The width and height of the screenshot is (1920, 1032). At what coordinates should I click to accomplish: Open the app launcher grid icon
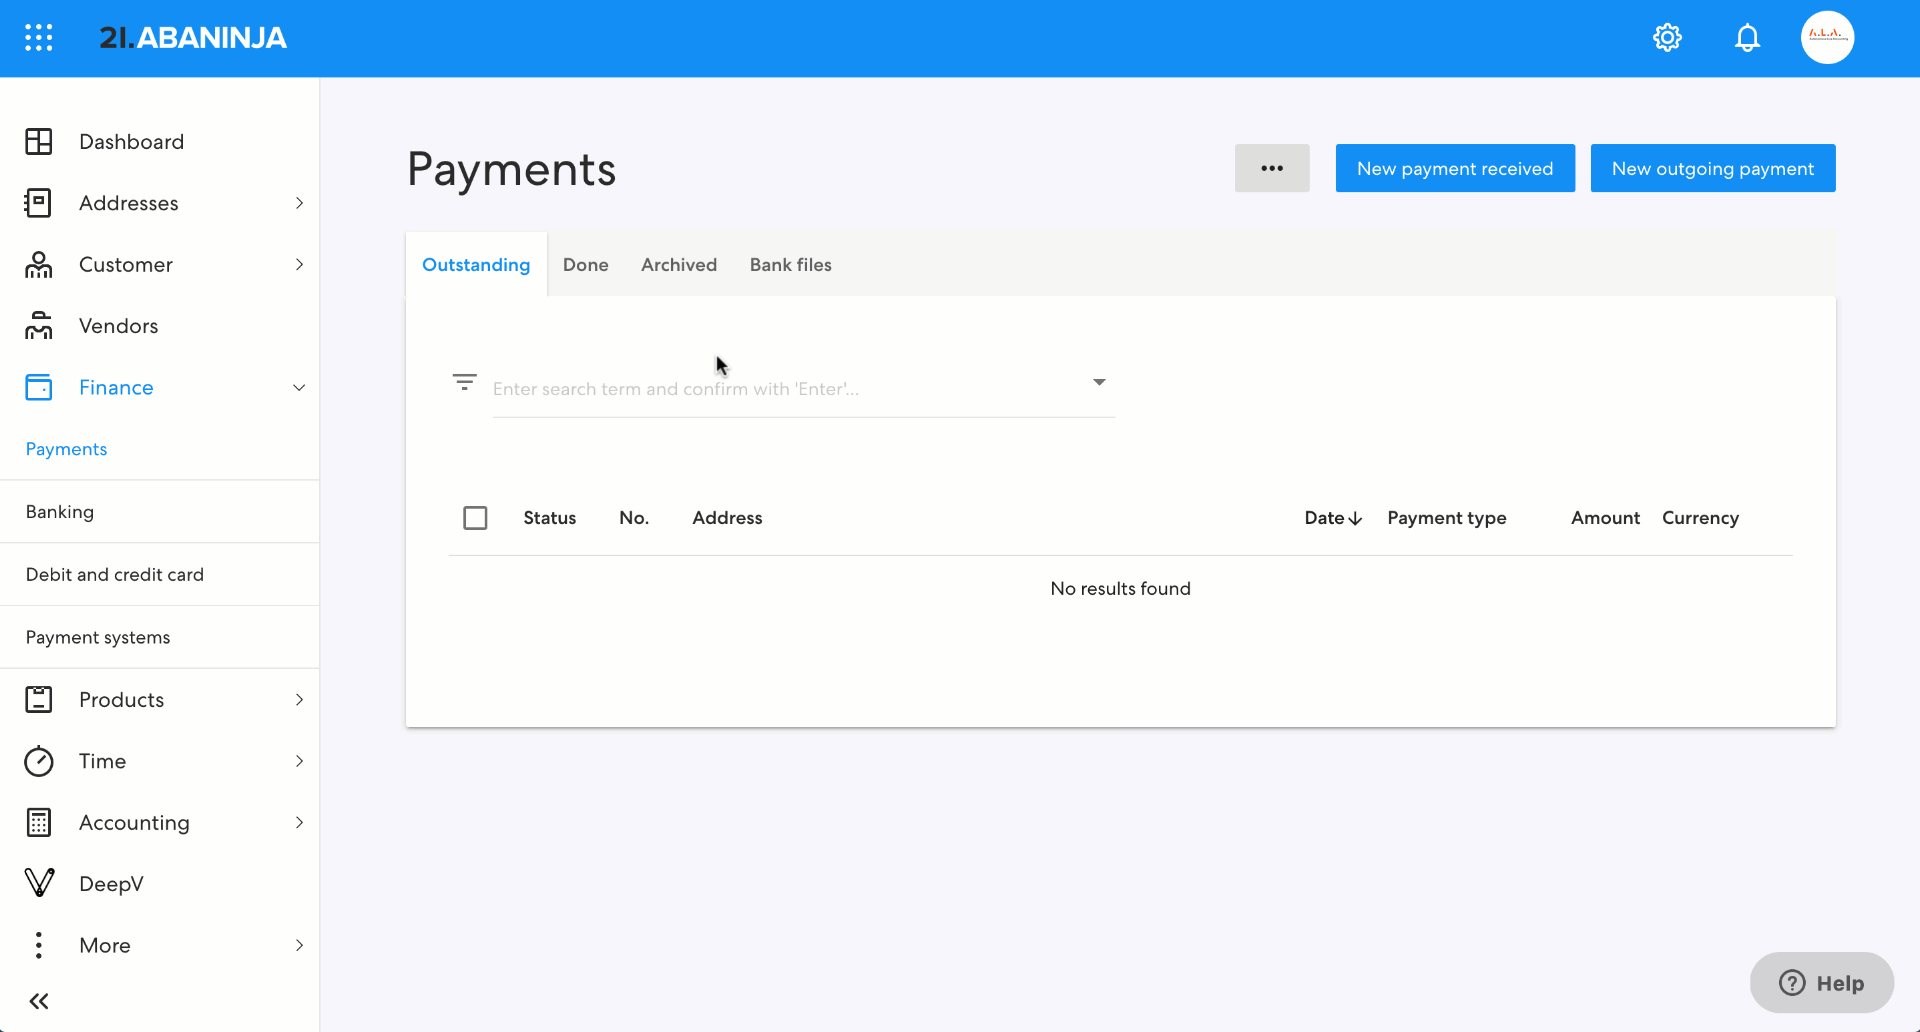pos(38,38)
